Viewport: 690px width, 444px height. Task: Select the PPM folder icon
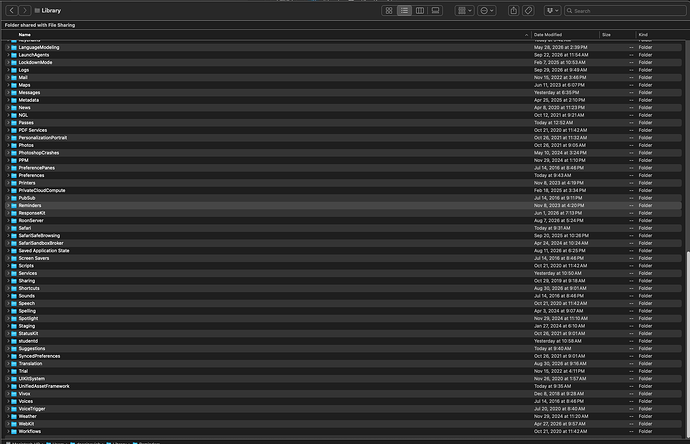(14, 160)
